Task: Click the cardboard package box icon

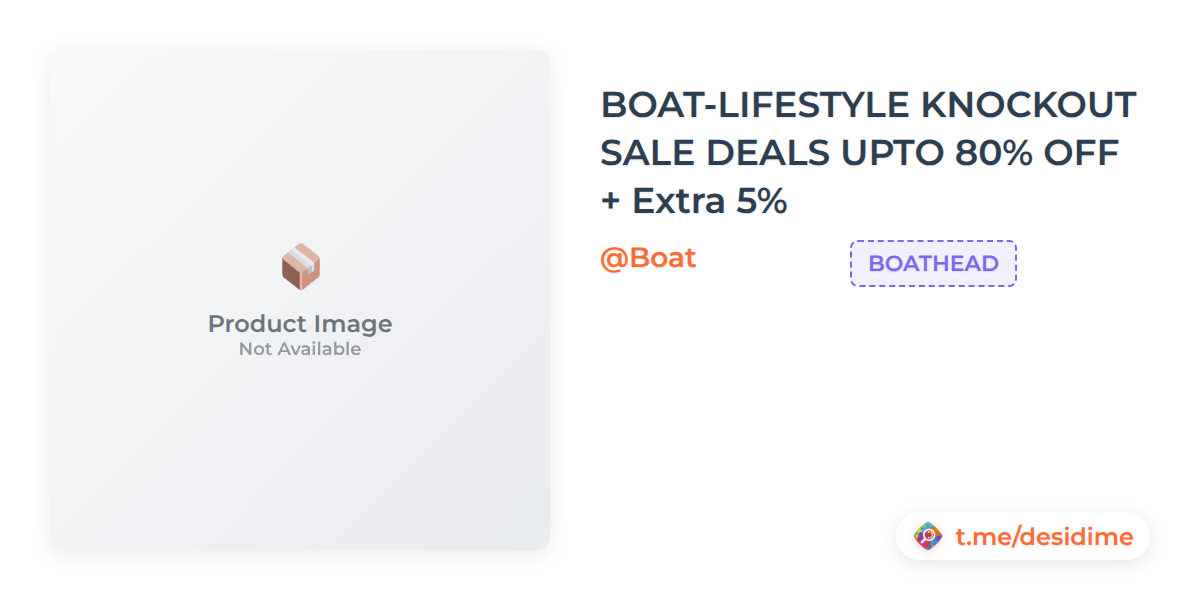Action: [300, 267]
